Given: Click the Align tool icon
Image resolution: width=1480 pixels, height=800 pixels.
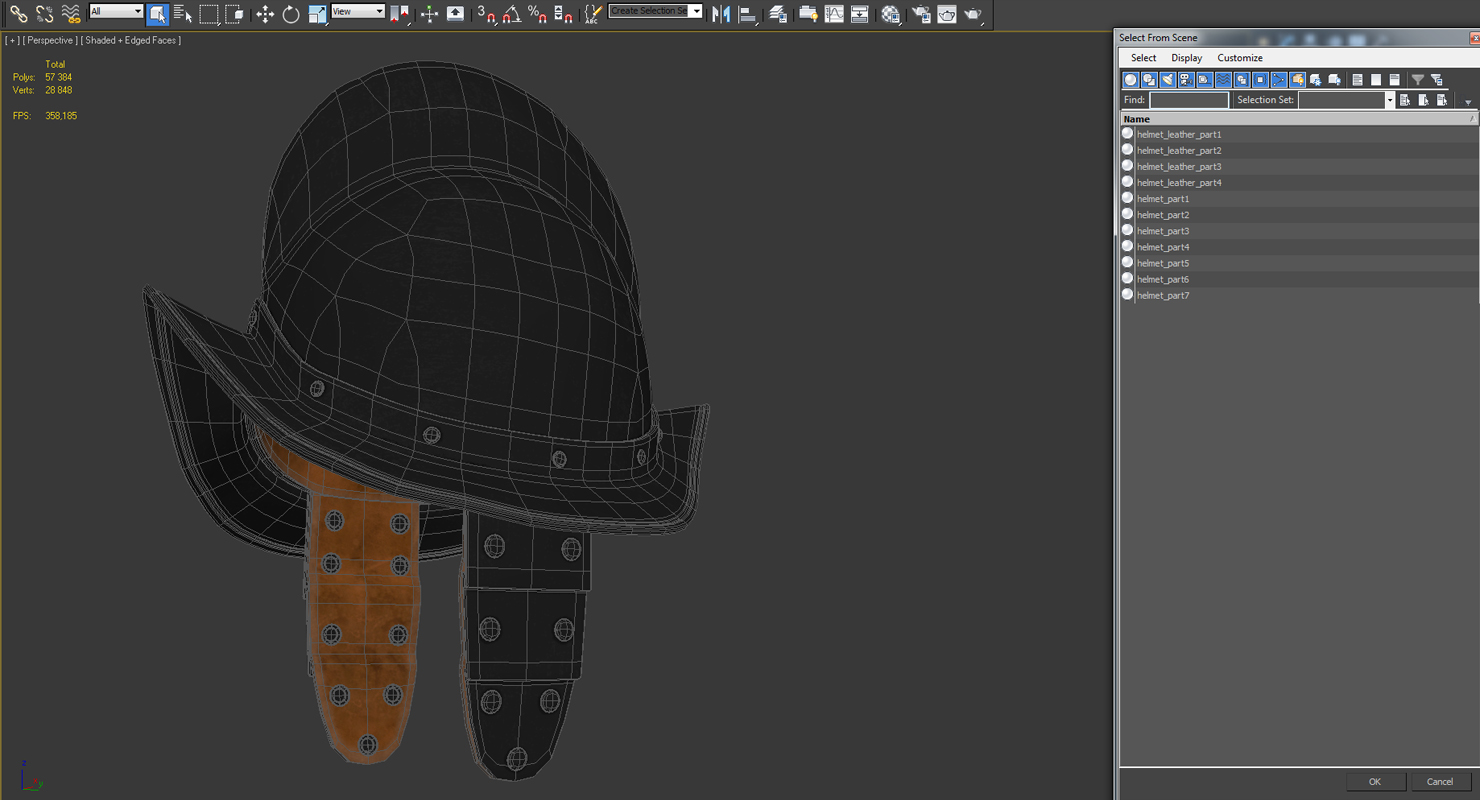Looking at the screenshot, I should (747, 14).
